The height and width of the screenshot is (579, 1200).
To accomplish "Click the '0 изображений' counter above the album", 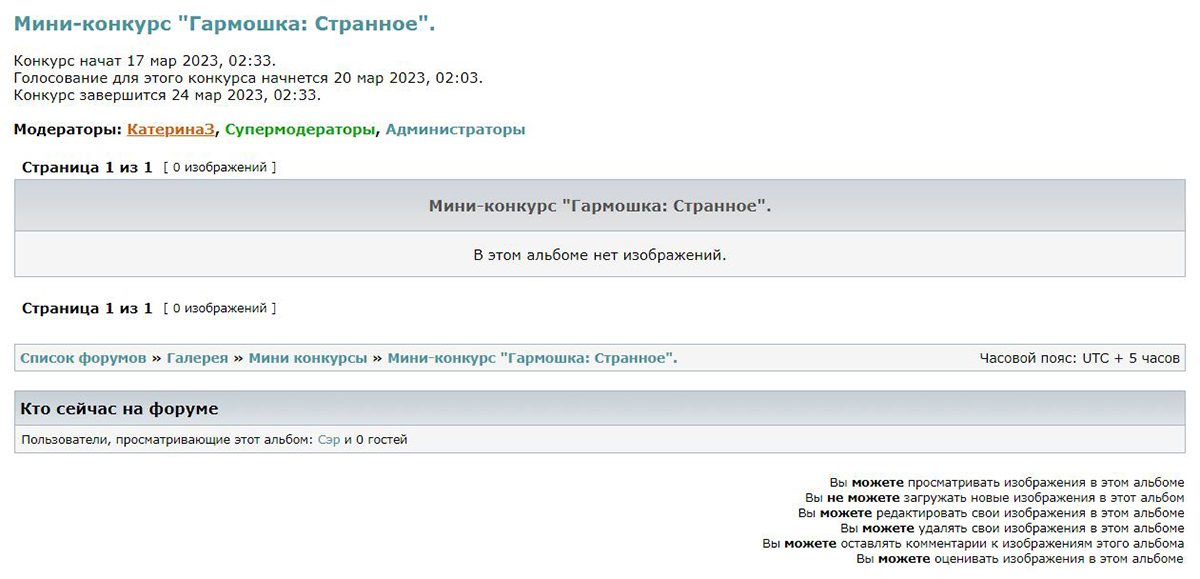I will [220, 168].
